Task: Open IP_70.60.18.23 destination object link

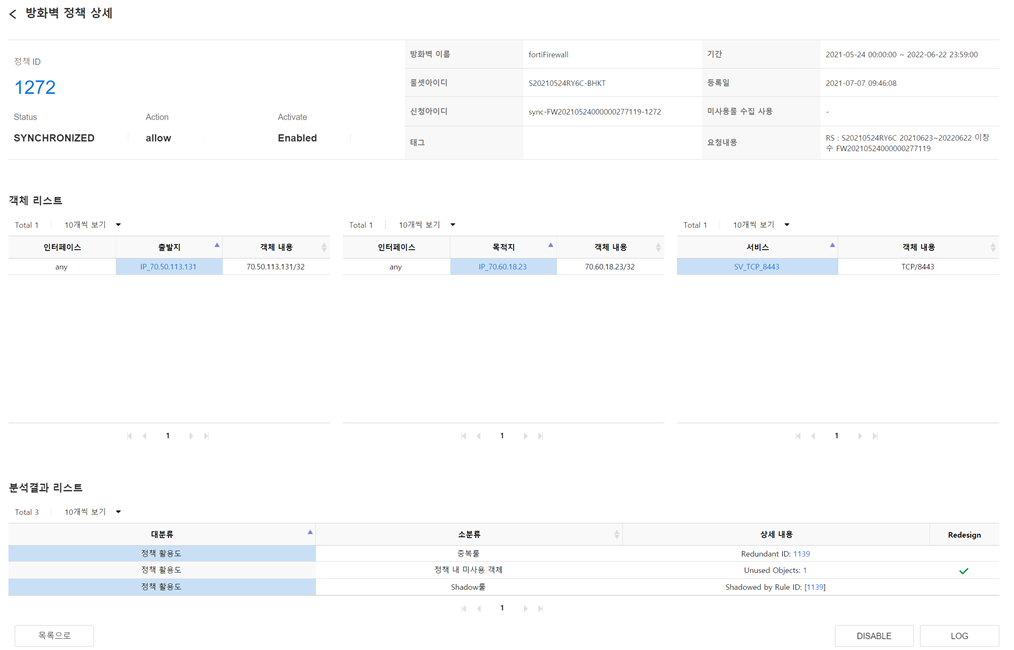Action: click(502, 266)
